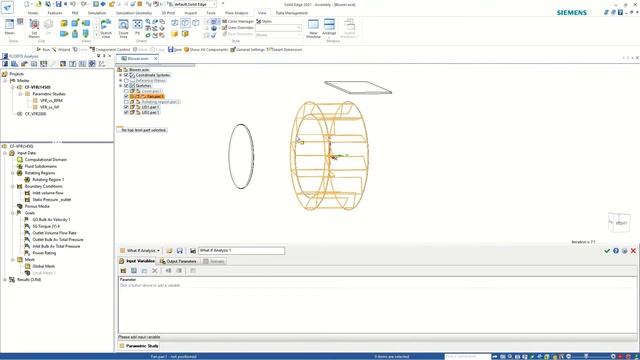This screenshot has height=360, width=640.
Task: Toggle the View Overrides checkbox
Action: coord(224,27)
